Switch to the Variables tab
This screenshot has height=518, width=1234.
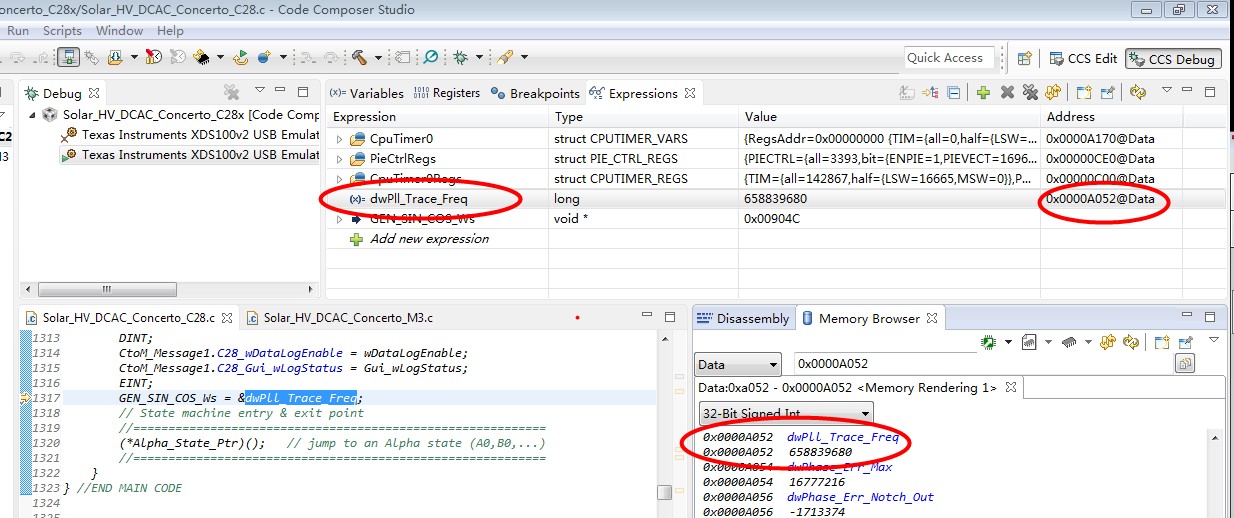(366, 93)
